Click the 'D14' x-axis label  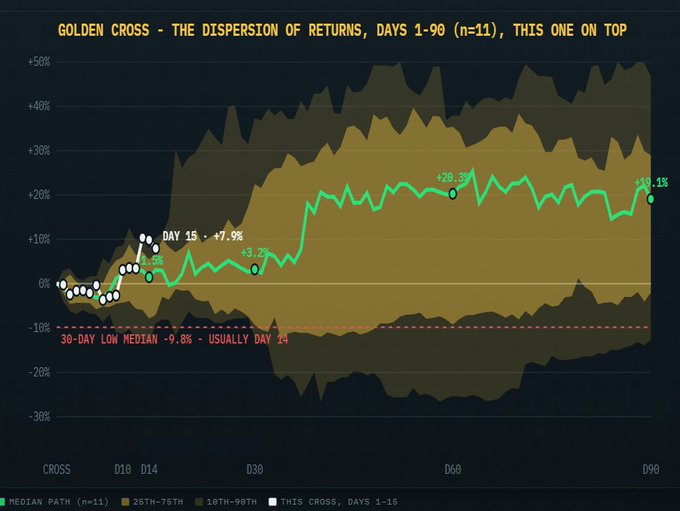(149, 469)
